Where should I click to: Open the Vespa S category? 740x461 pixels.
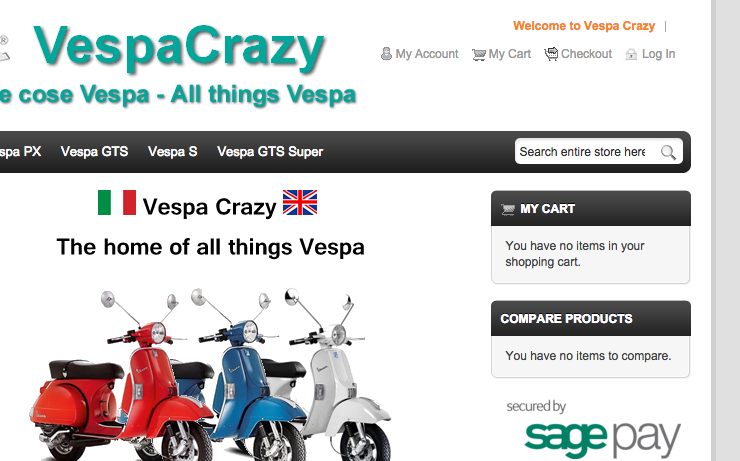click(x=172, y=151)
